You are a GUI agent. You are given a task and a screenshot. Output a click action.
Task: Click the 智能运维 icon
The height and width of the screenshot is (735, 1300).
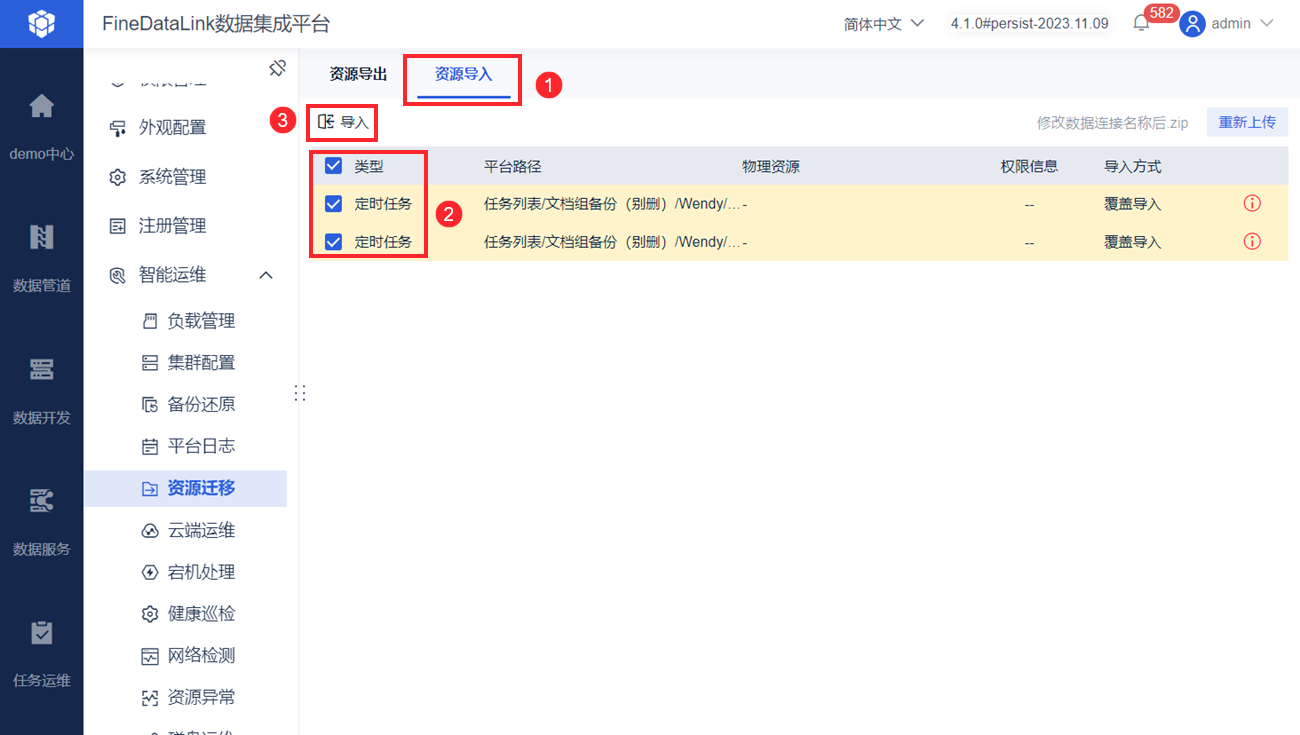pyautogui.click(x=118, y=275)
